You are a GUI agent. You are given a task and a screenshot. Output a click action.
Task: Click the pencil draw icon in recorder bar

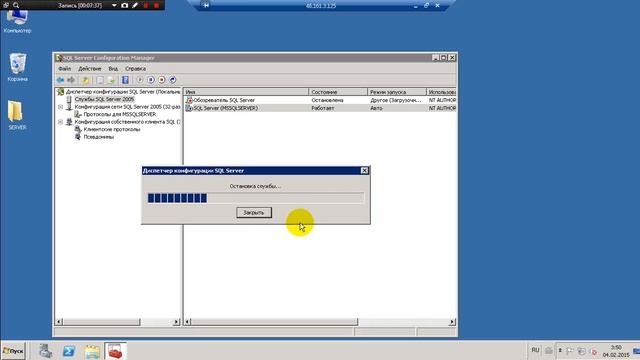click(135, 5)
